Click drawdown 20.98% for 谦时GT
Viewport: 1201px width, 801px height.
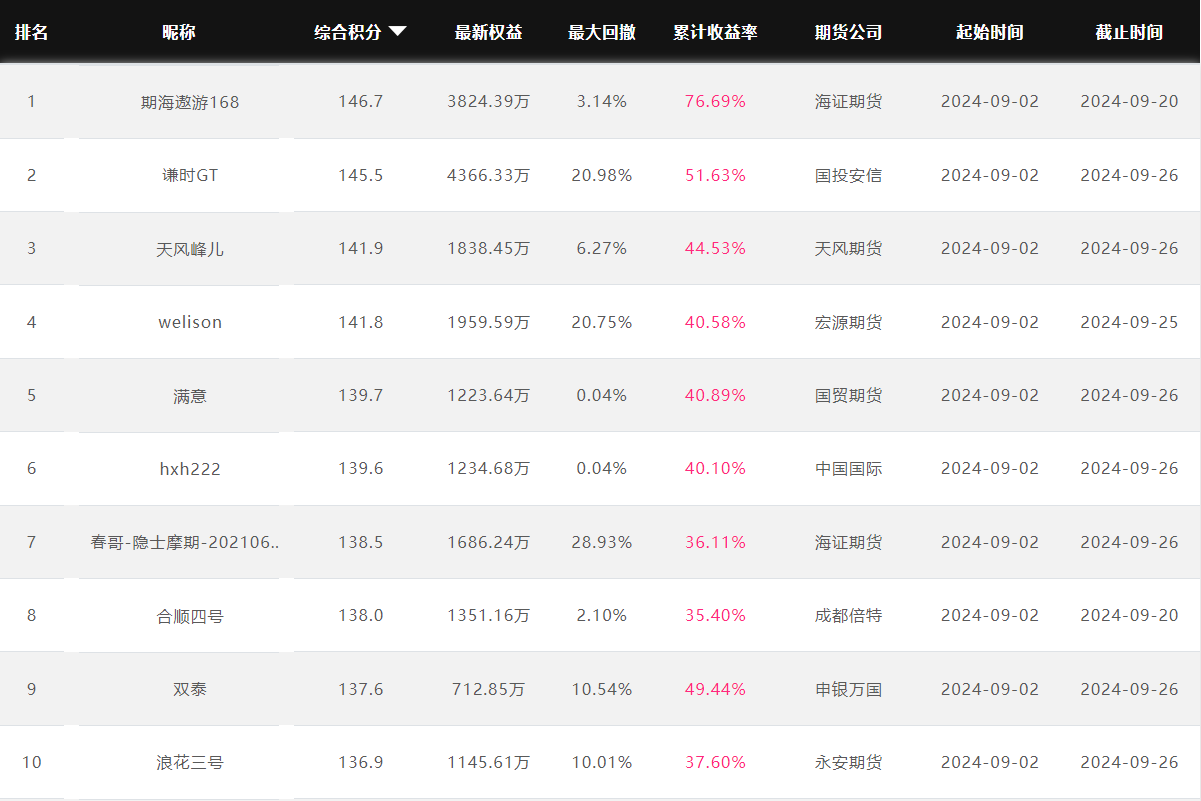click(602, 175)
